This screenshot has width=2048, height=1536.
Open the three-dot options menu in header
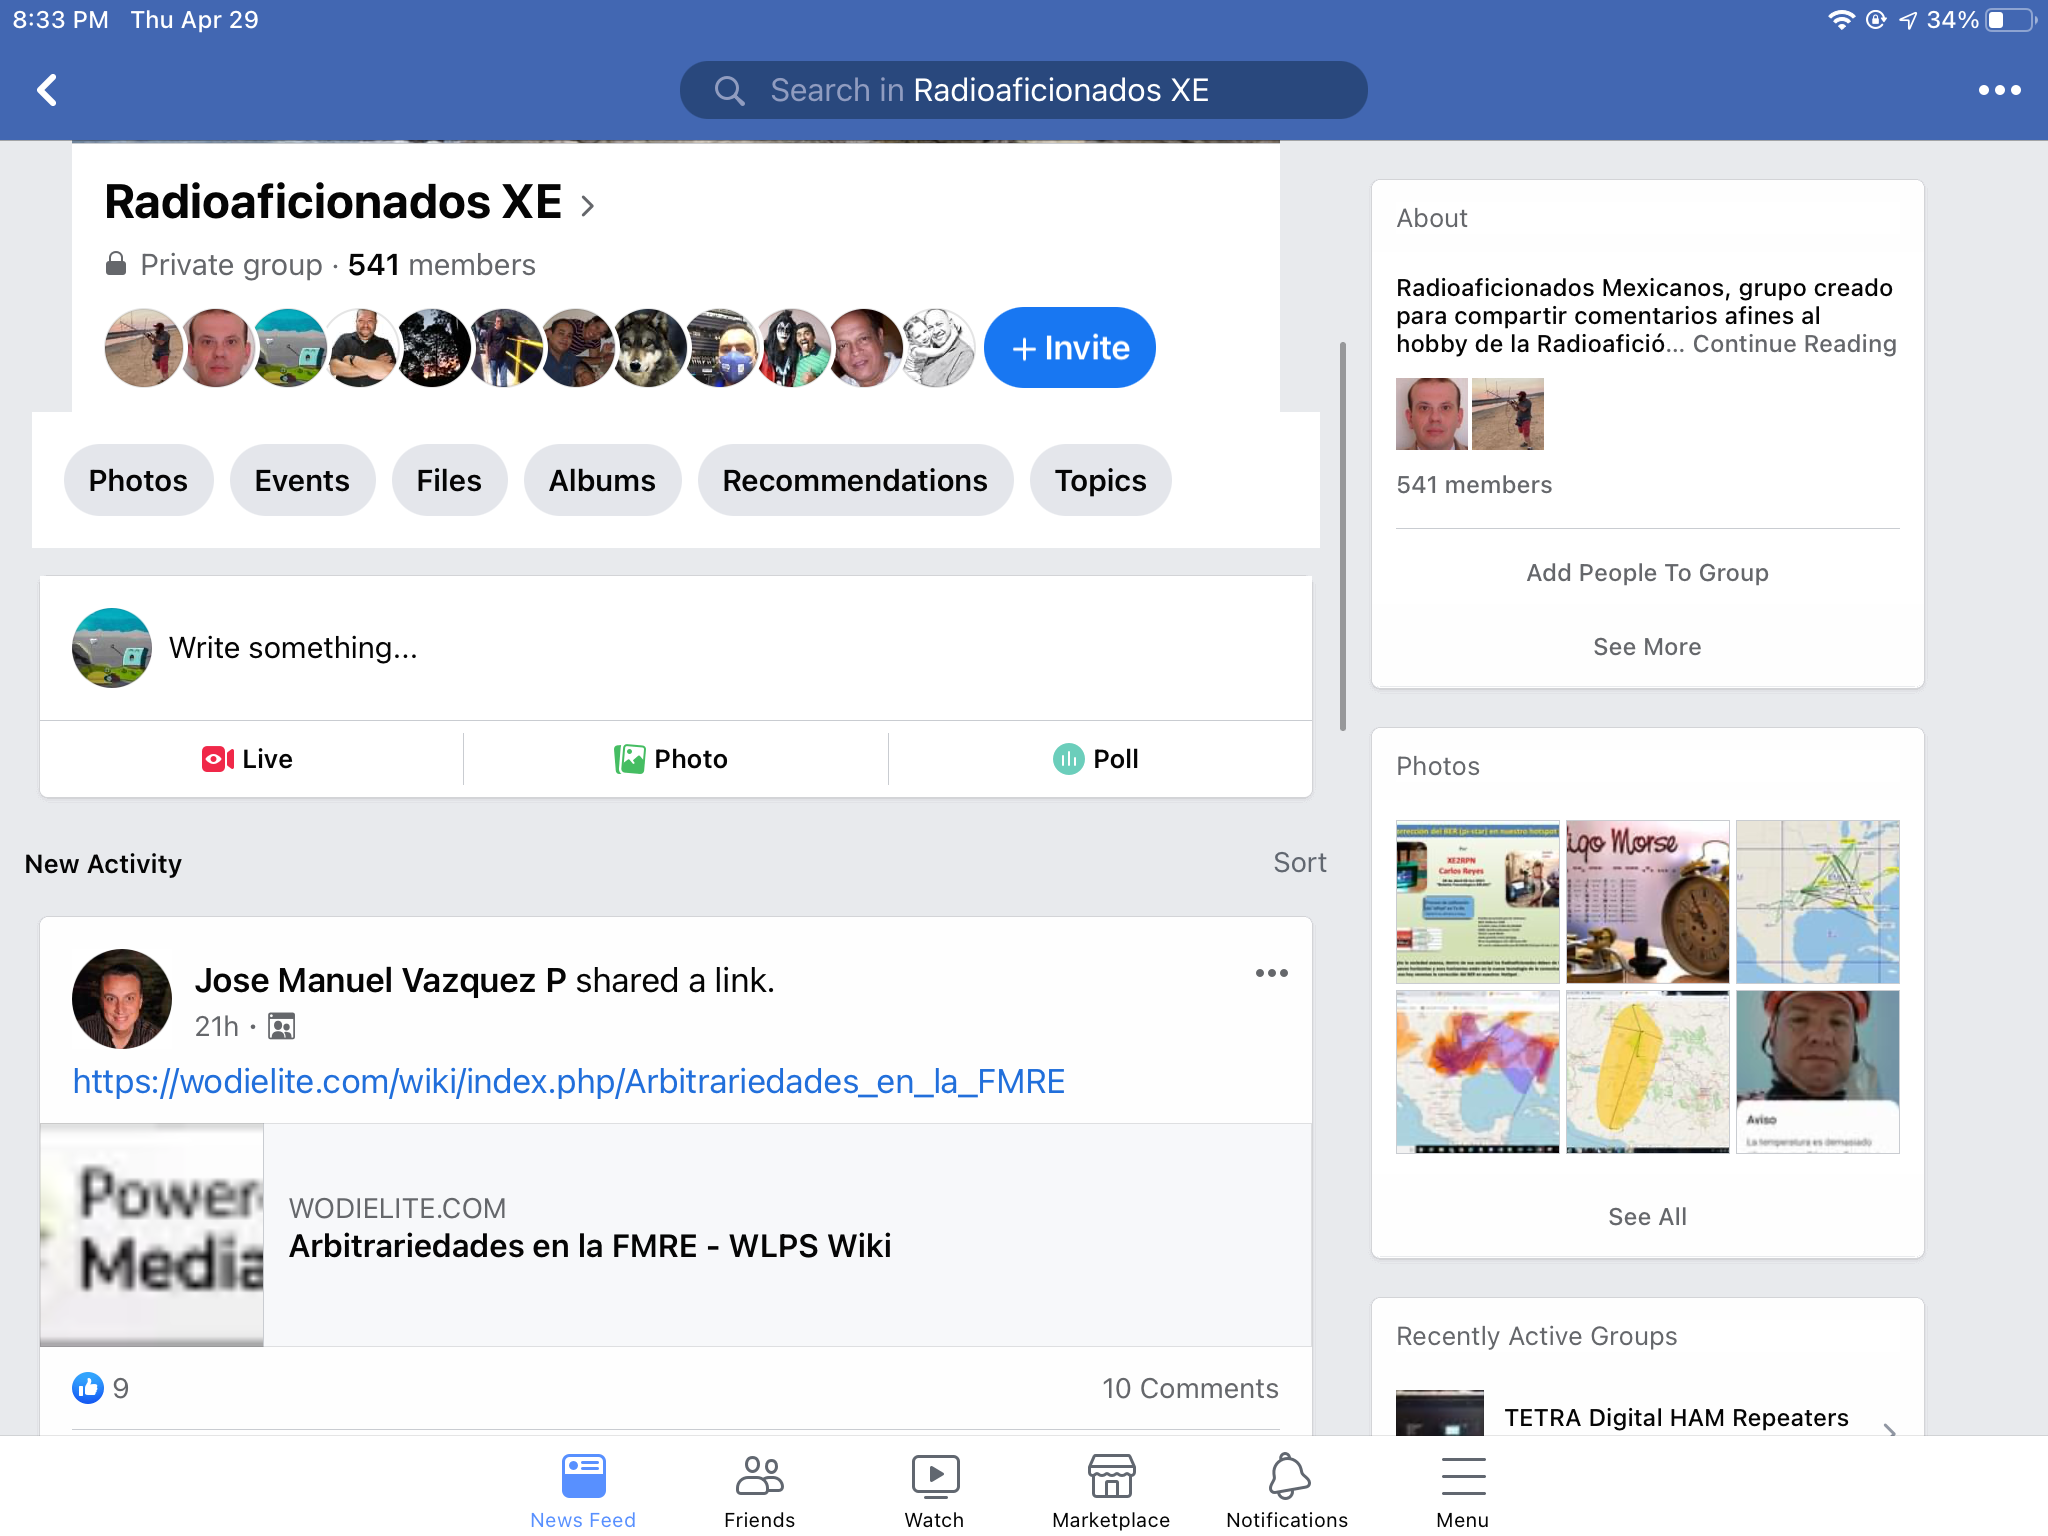(x=1999, y=90)
